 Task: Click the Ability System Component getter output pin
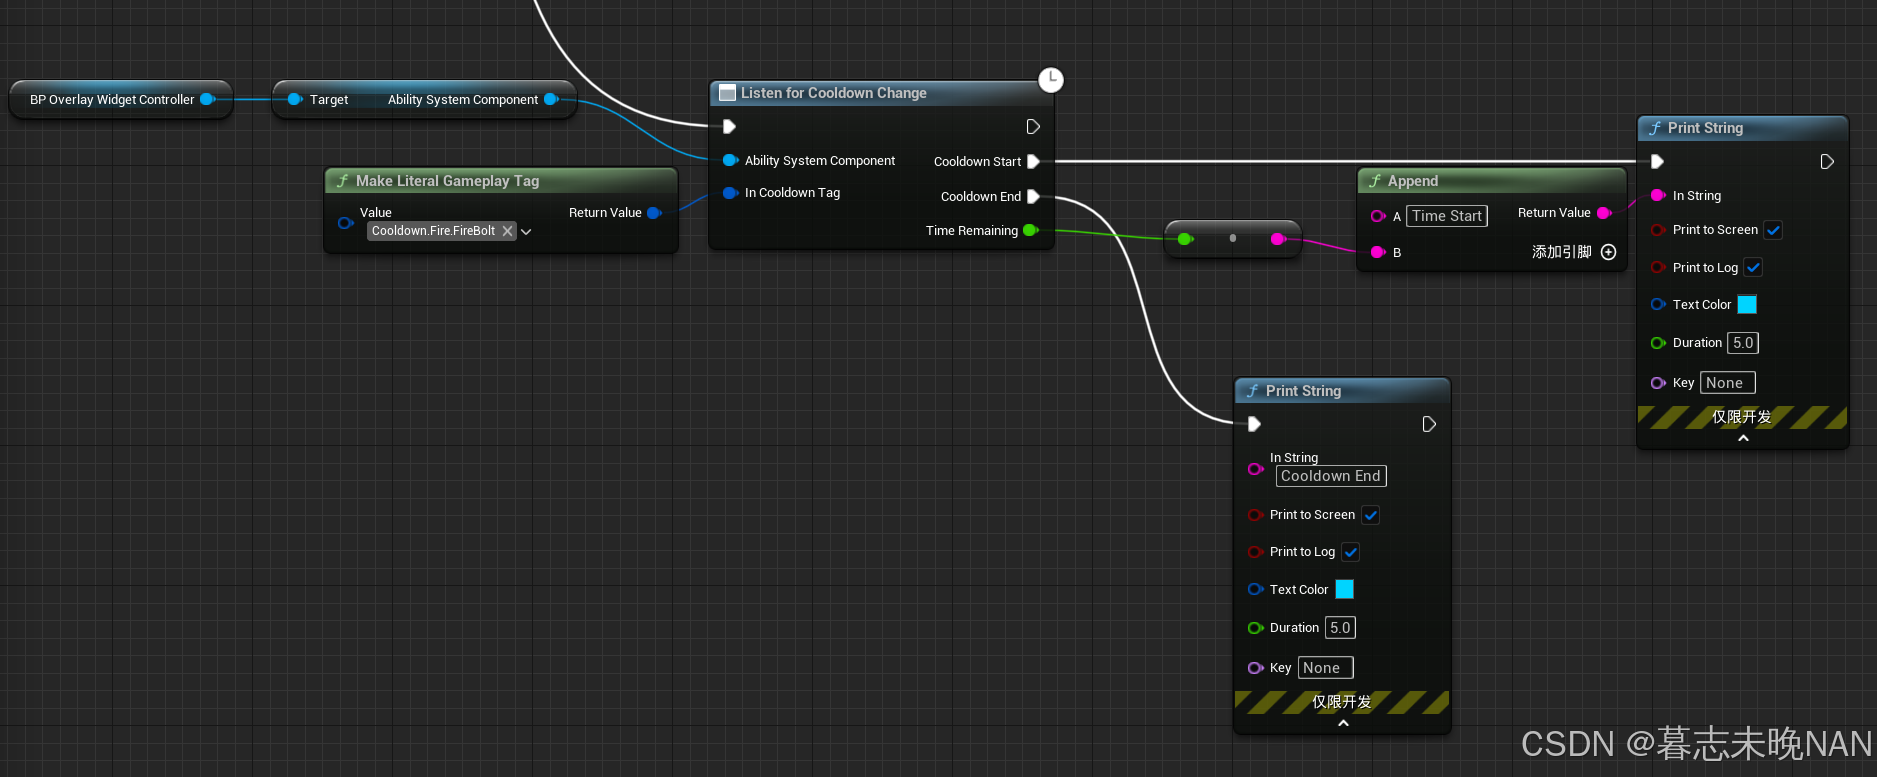click(x=550, y=99)
